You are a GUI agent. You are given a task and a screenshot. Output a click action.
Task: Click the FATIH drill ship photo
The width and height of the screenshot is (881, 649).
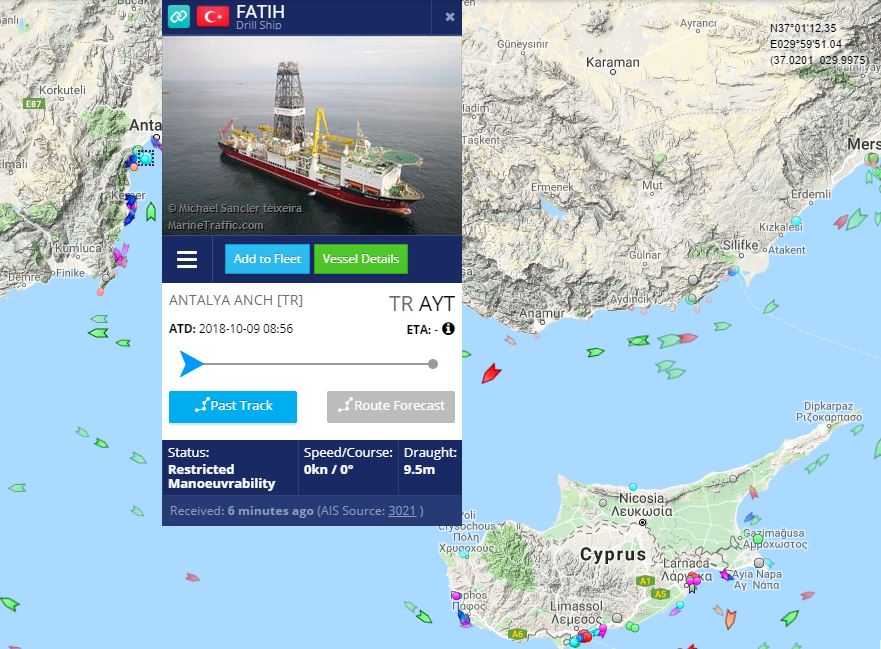[x=312, y=135]
